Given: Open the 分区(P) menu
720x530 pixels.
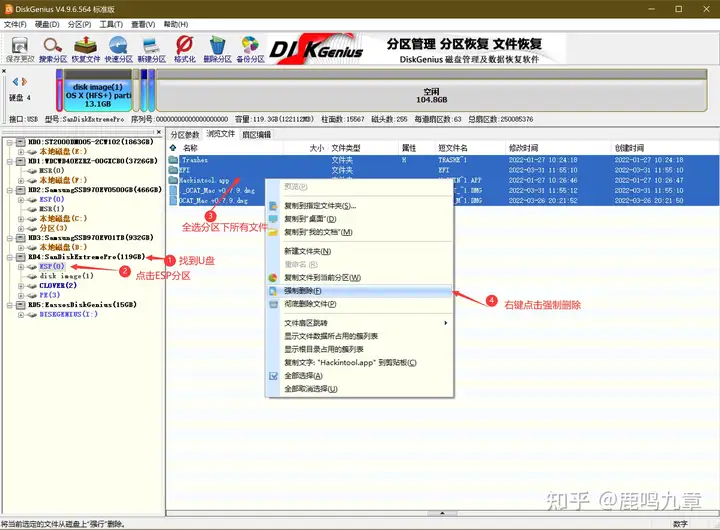Looking at the screenshot, I should click(79, 24).
